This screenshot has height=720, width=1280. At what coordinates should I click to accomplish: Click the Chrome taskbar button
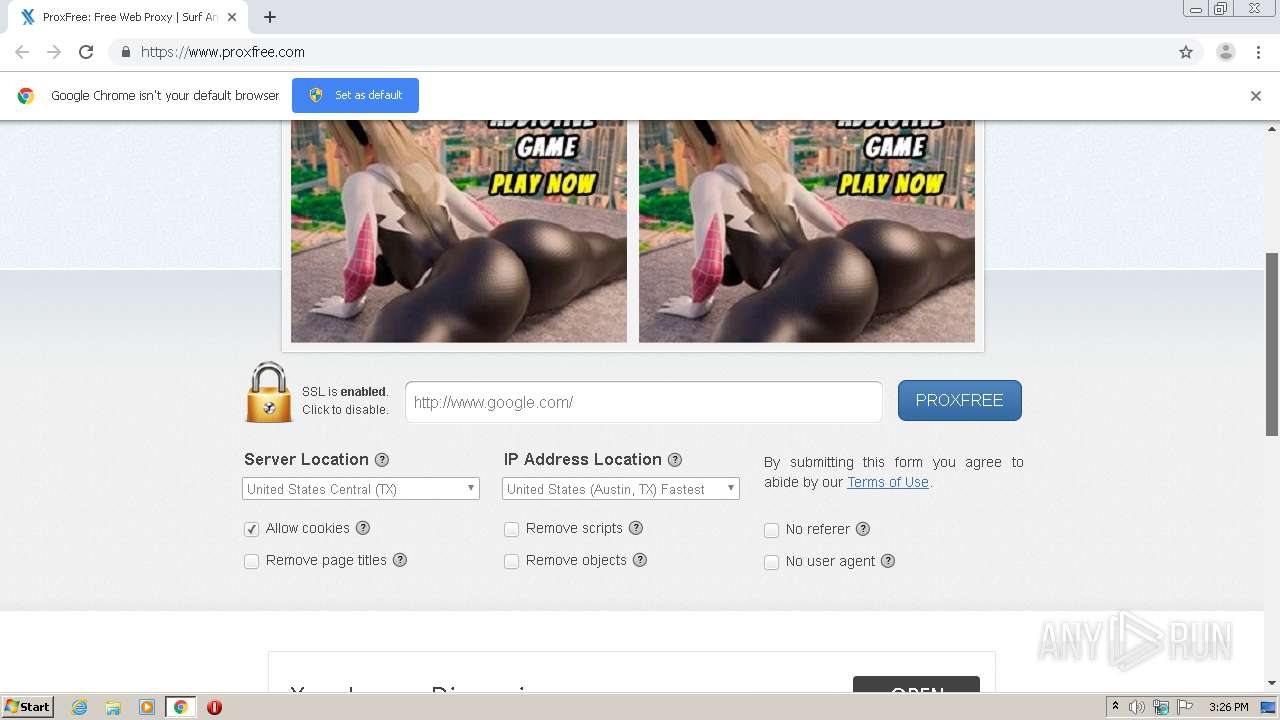[x=181, y=707]
